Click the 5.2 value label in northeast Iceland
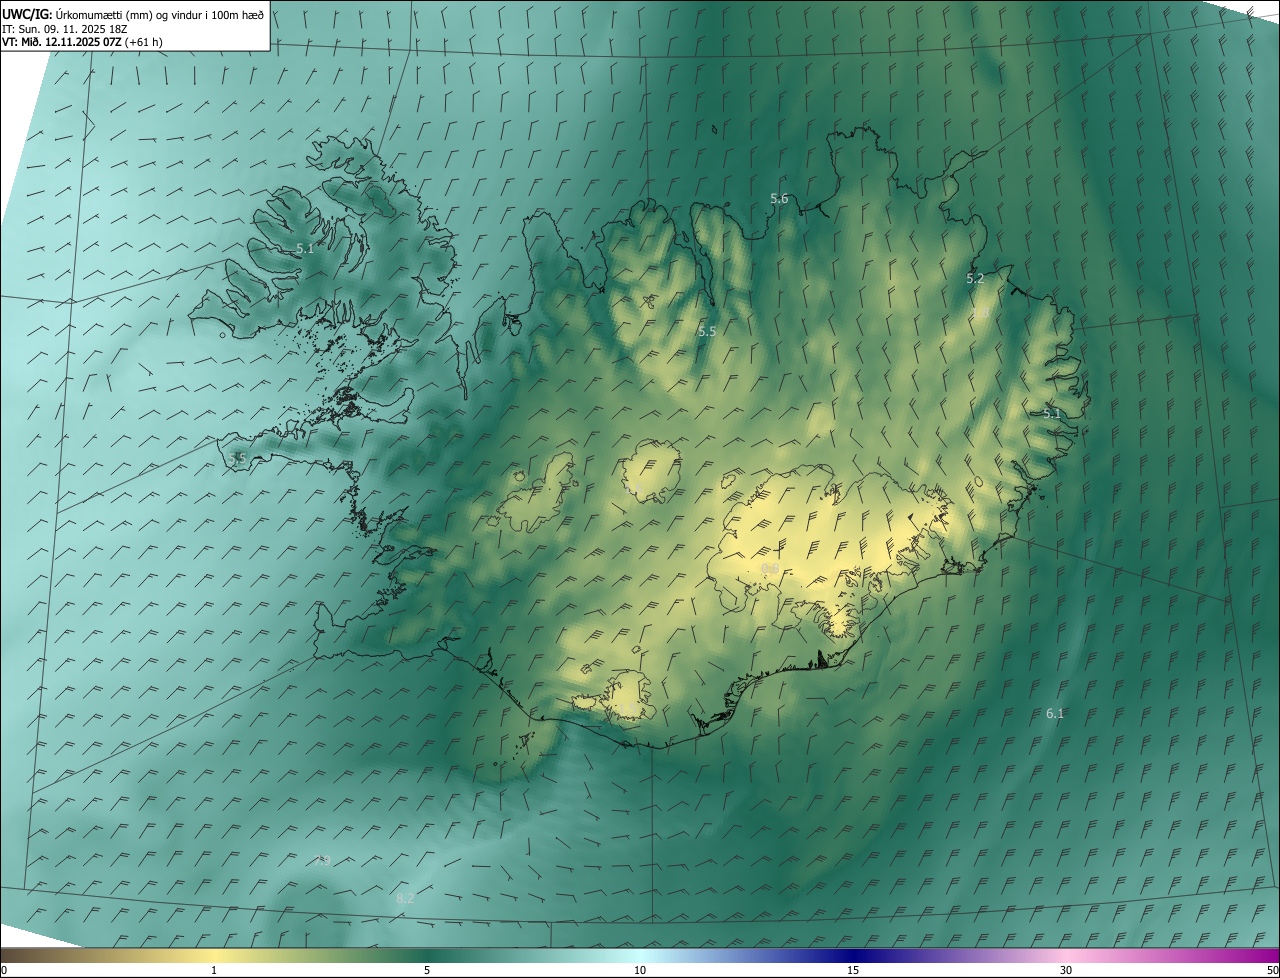 (x=975, y=279)
